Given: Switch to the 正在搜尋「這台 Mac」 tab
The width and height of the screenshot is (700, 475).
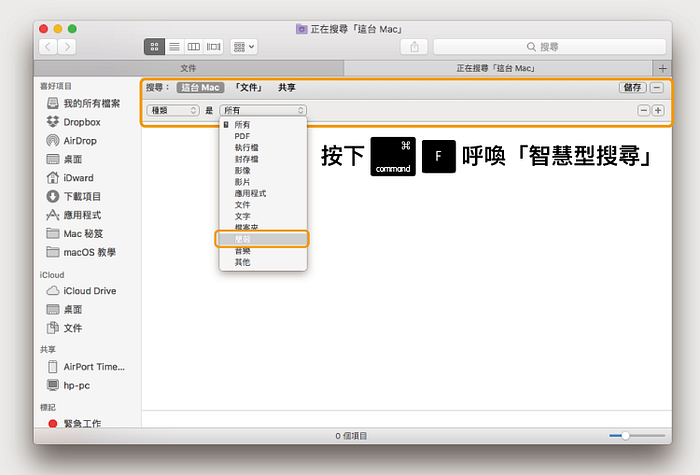Looking at the screenshot, I should point(498,68).
